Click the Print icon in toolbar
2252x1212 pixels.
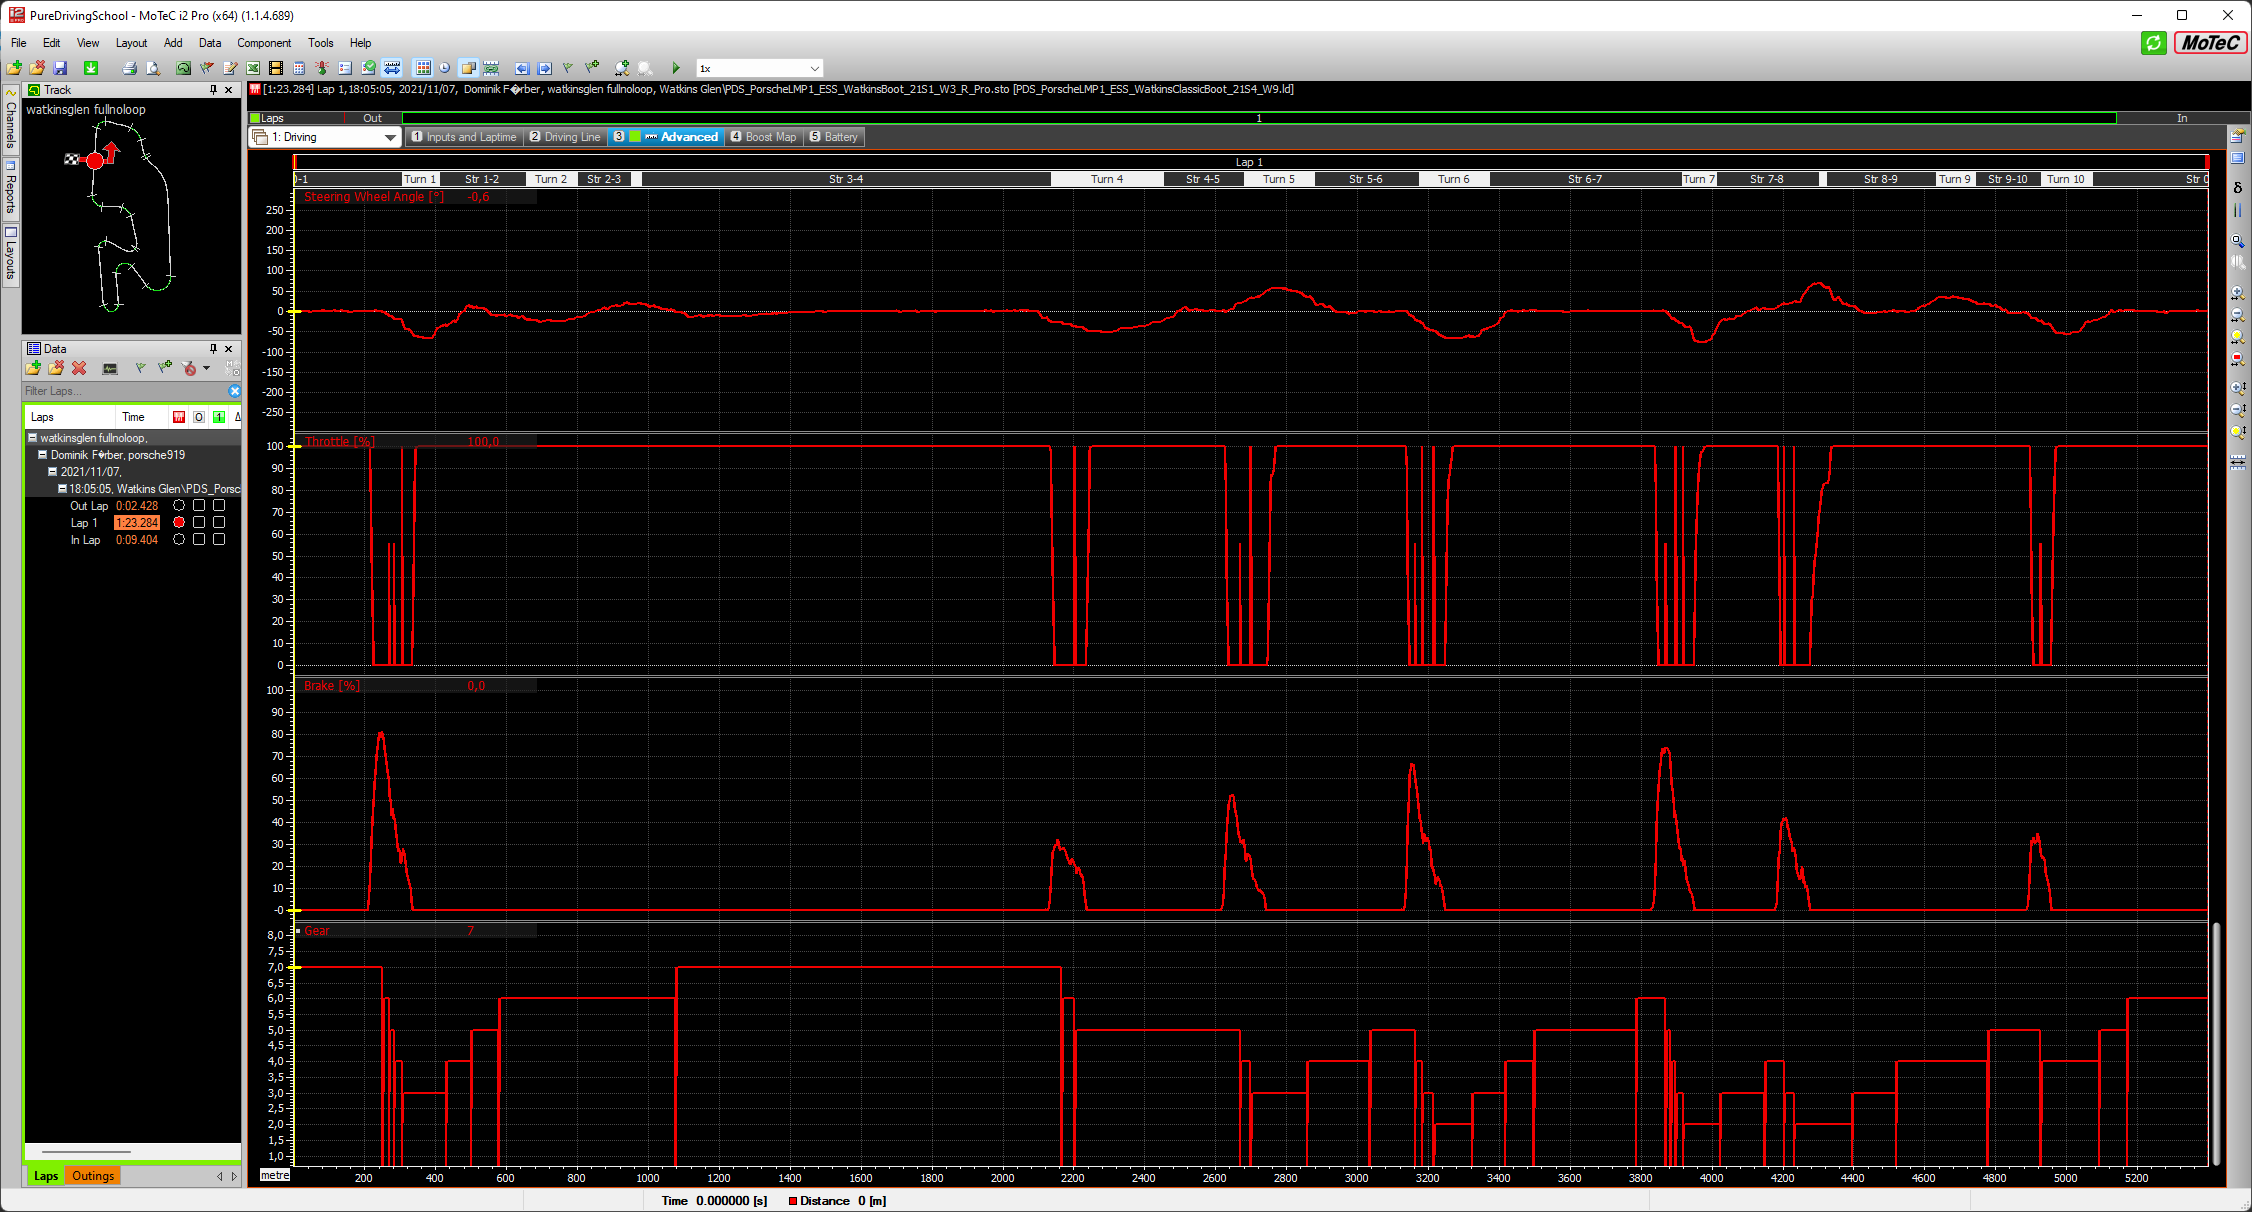[x=129, y=68]
